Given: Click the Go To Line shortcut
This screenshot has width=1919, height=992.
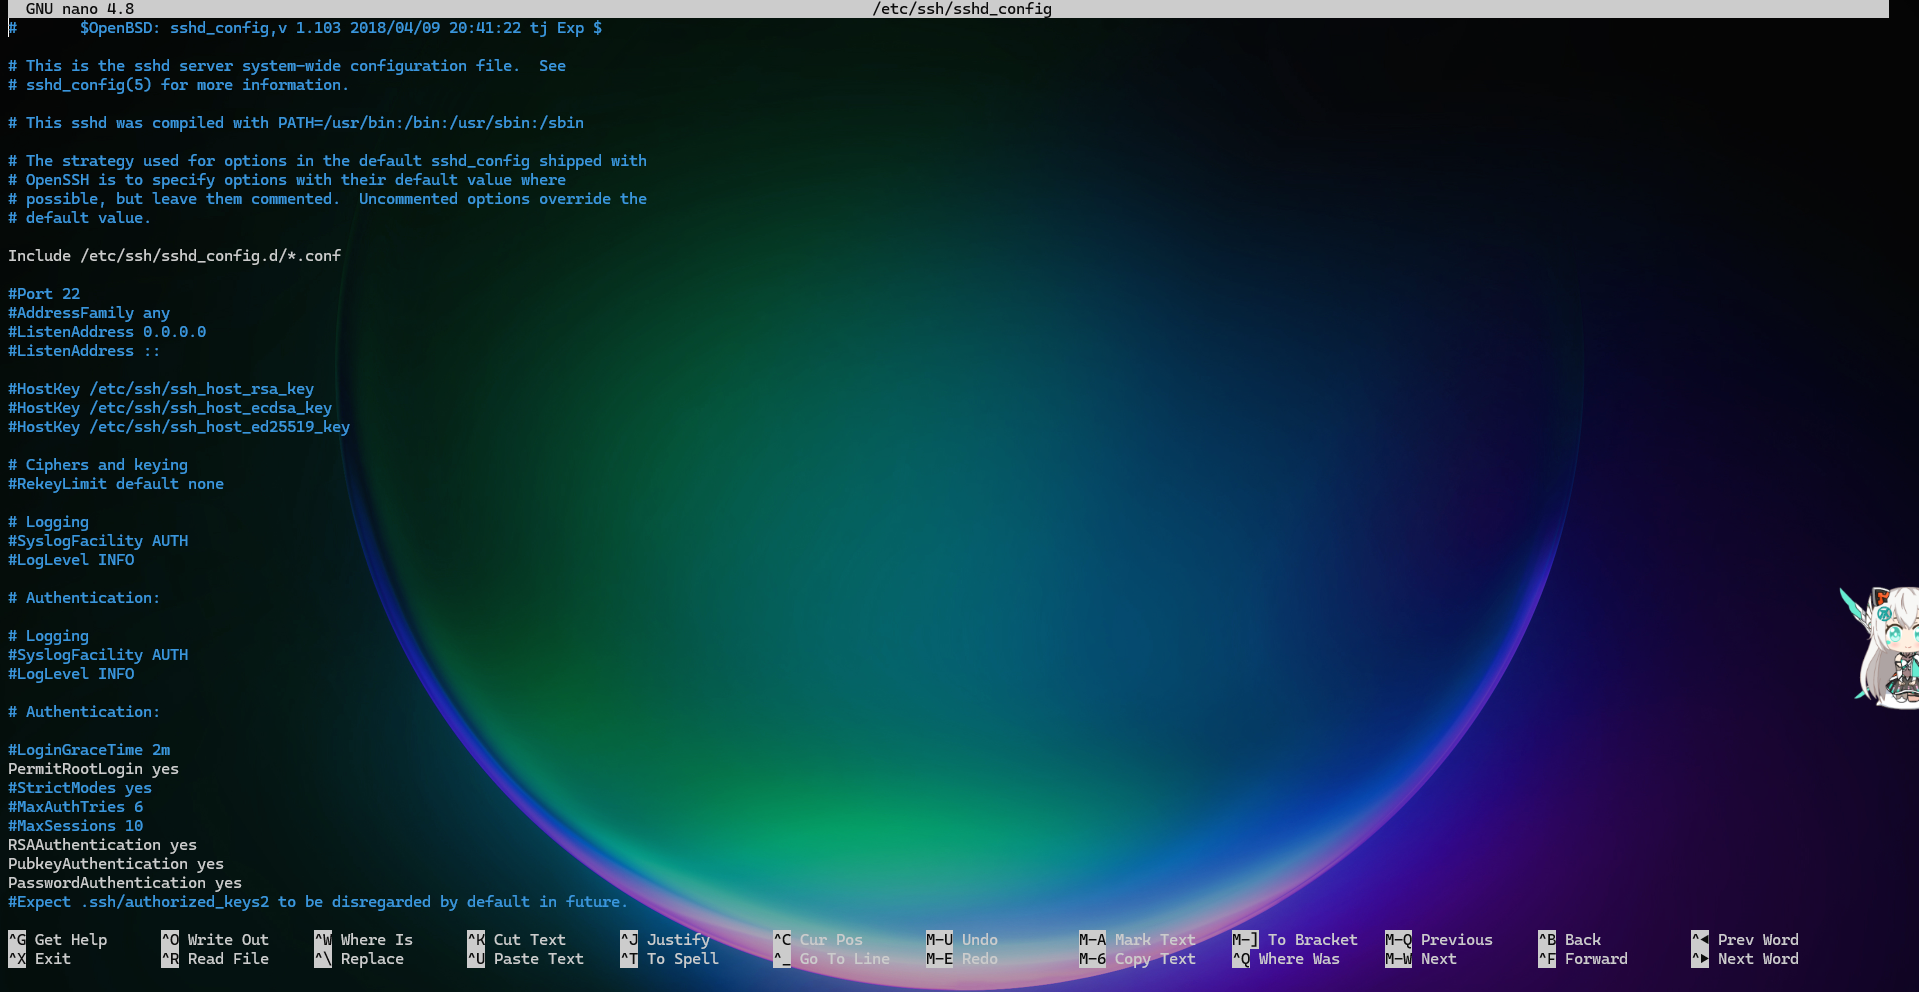Looking at the screenshot, I should [x=832, y=959].
